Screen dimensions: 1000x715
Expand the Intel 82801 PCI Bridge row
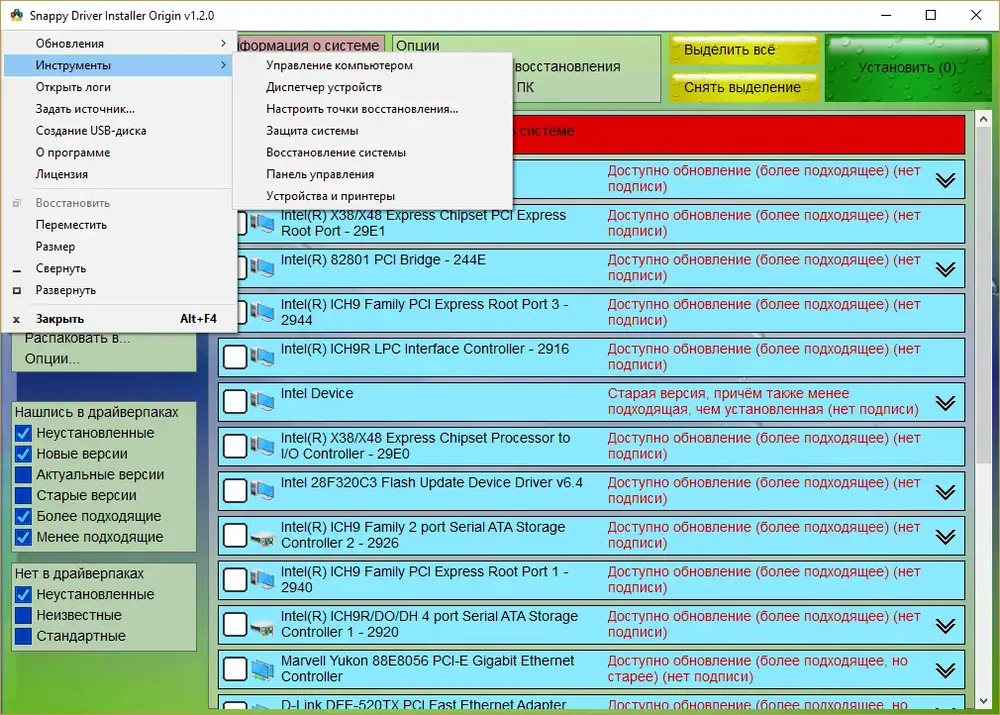point(945,269)
